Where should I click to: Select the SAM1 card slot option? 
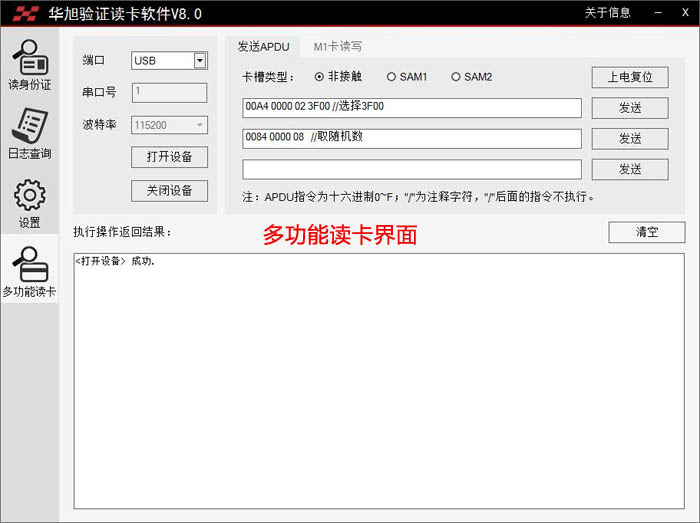(392, 77)
